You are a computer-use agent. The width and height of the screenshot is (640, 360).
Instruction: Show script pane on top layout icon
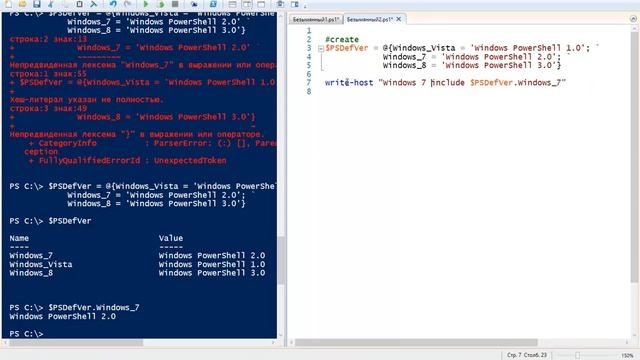(x=232, y=4)
